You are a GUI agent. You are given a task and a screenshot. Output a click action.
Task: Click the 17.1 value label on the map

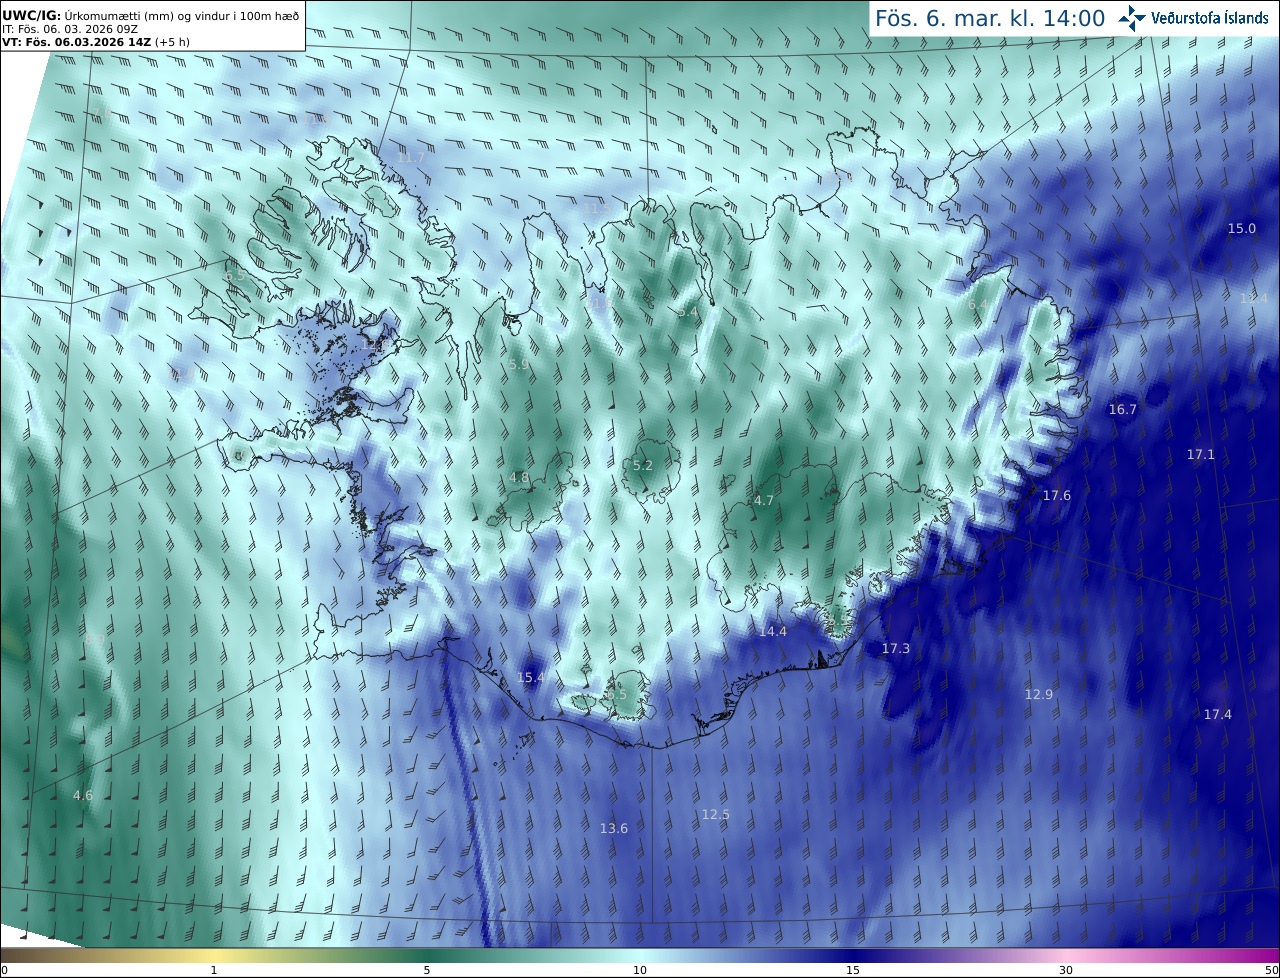(x=1201, y=455)
